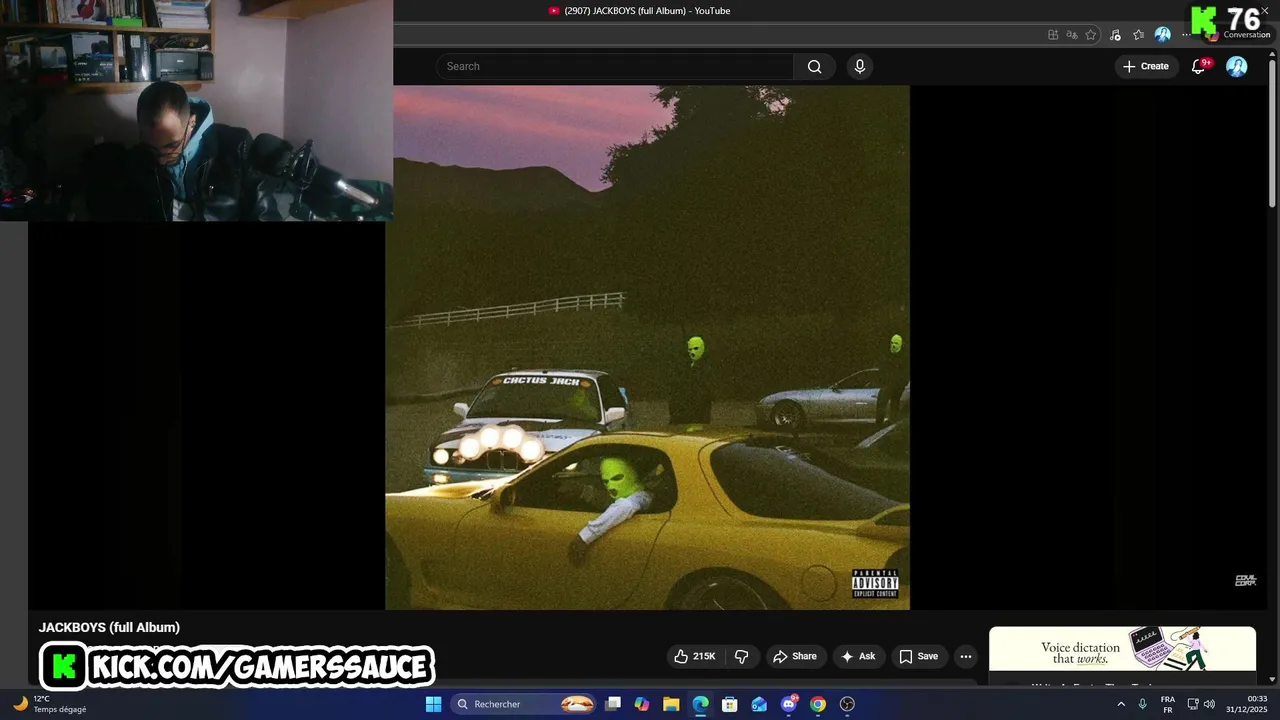Open browser settings ellipsis menu

click(x=1187, y=34)
